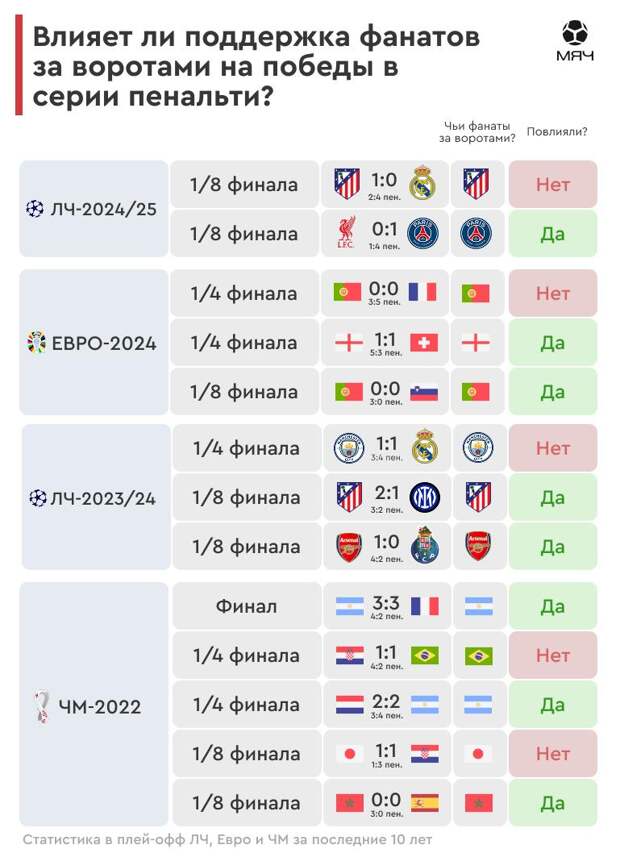Viewport: 620px width, 857px height.
Task: Select the ЛЧ-2024/25 tournament block
Action: click(x=94, y=209)
